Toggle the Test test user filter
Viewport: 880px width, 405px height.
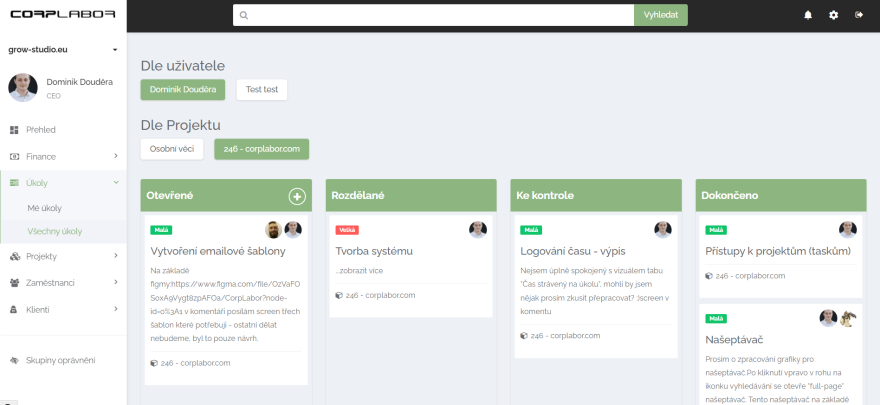click(262, 90)
